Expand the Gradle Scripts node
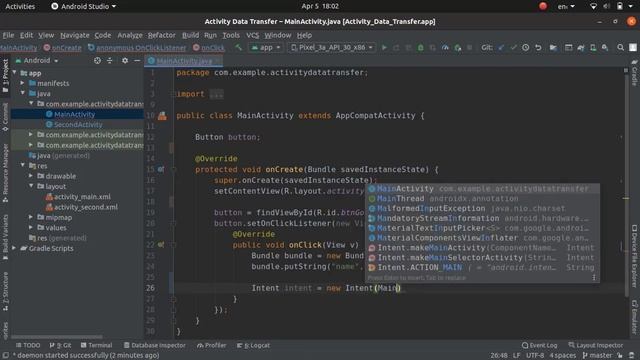640x360 pixels. (x=15, y=248)
